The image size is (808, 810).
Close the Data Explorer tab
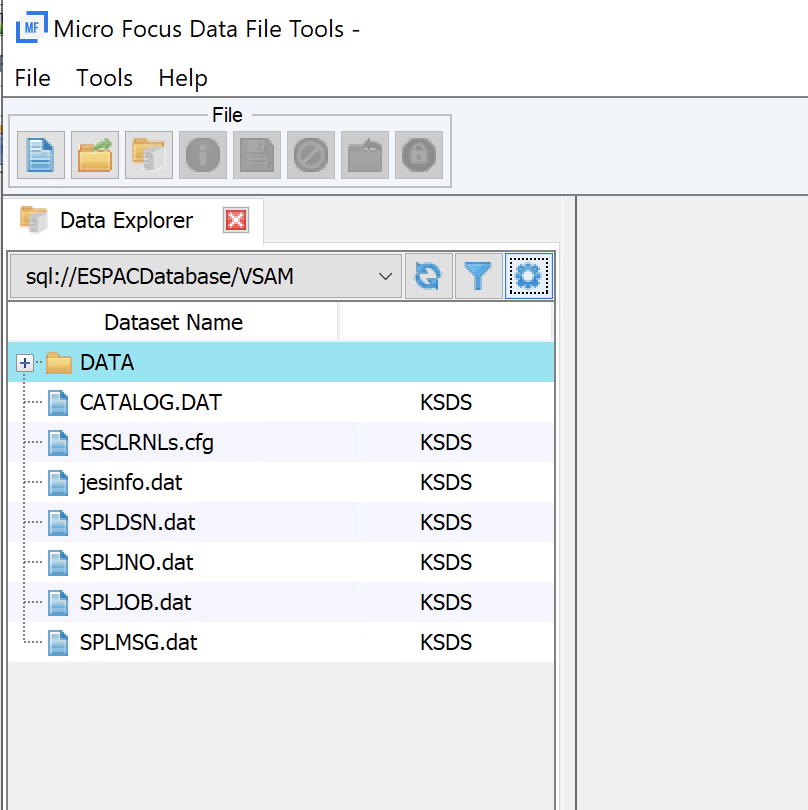[x=237, y=220]
